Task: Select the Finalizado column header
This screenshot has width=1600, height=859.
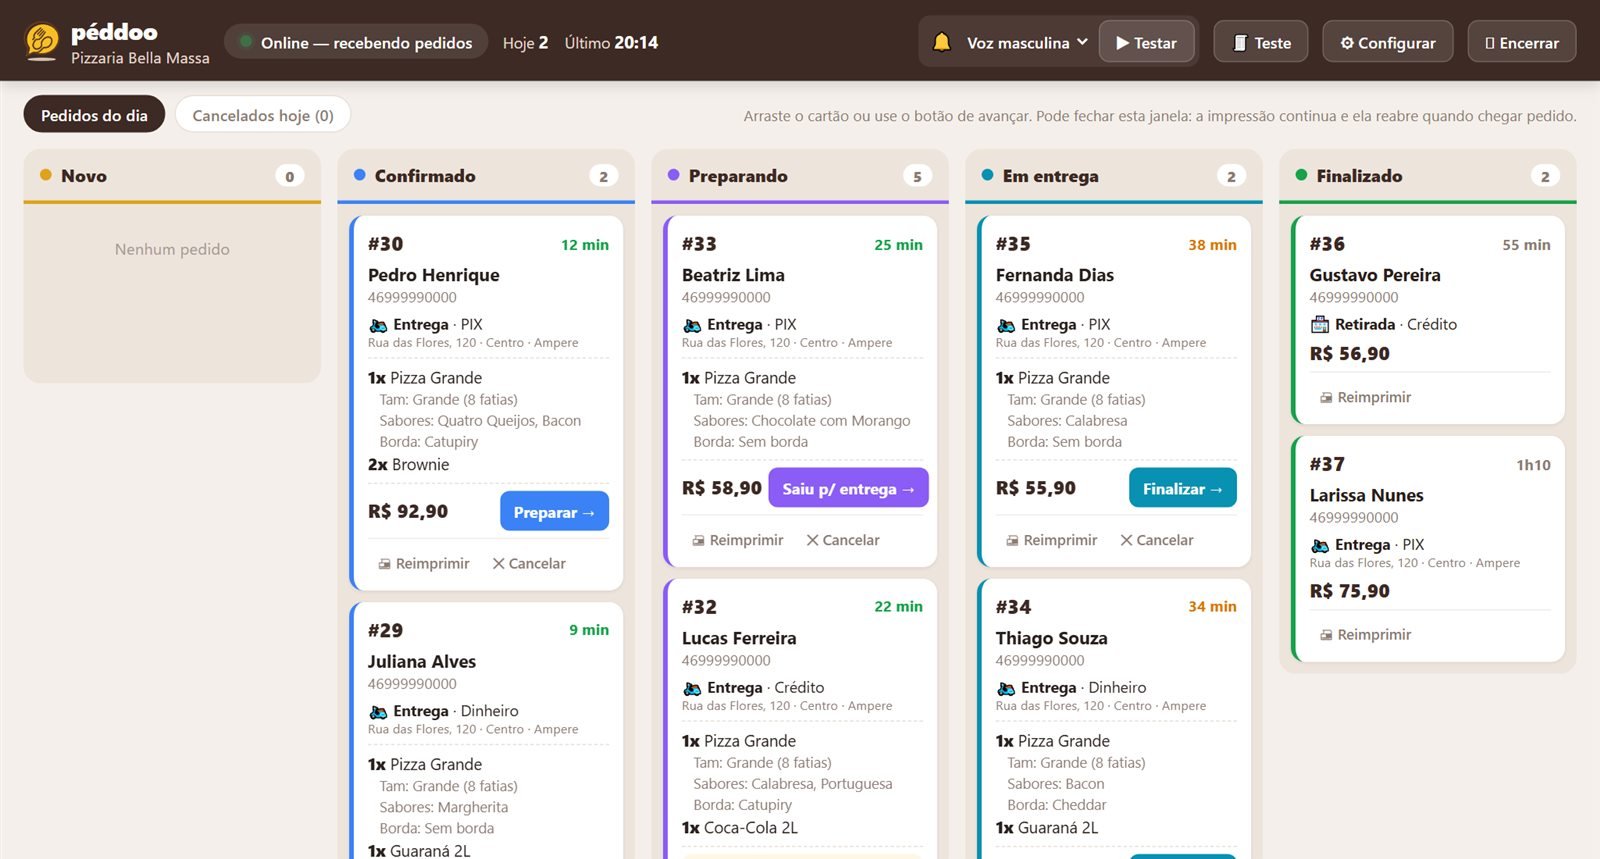Action: [x=1428, y=176]
